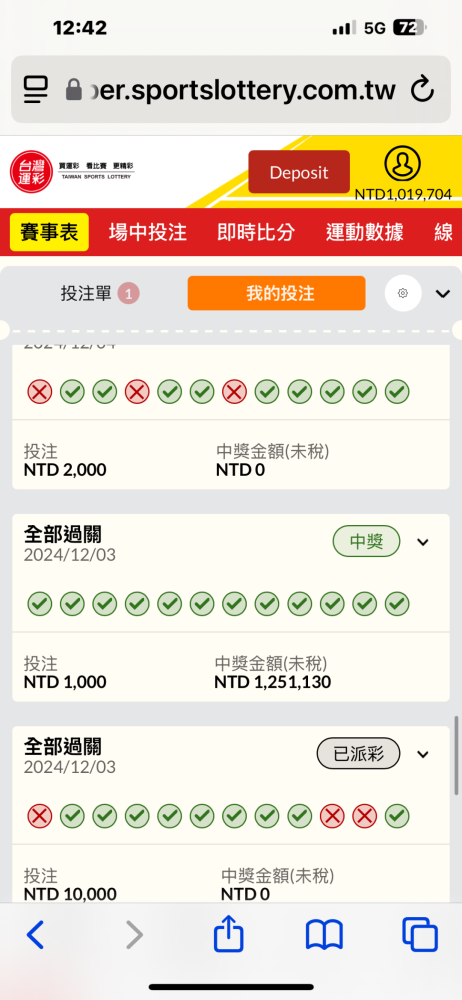Reload the page in Safari
This screenshot has width=462, height=1000.
pyautogui.click(x=422, y=89)
